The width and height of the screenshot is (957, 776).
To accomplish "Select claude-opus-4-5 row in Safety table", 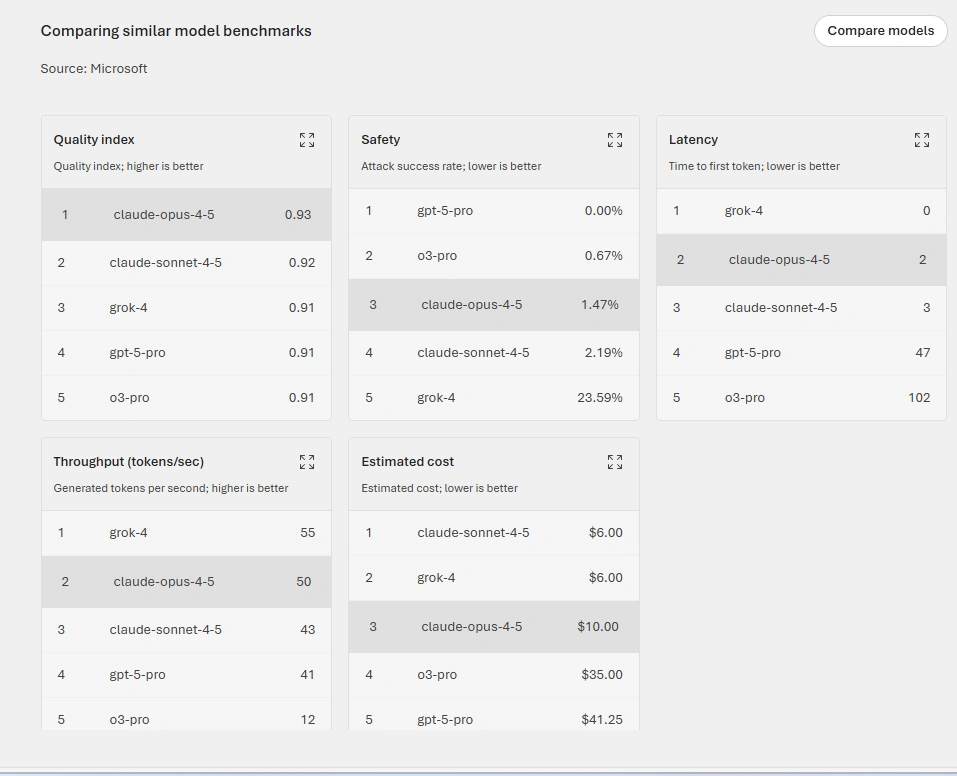I will point(494,305).
